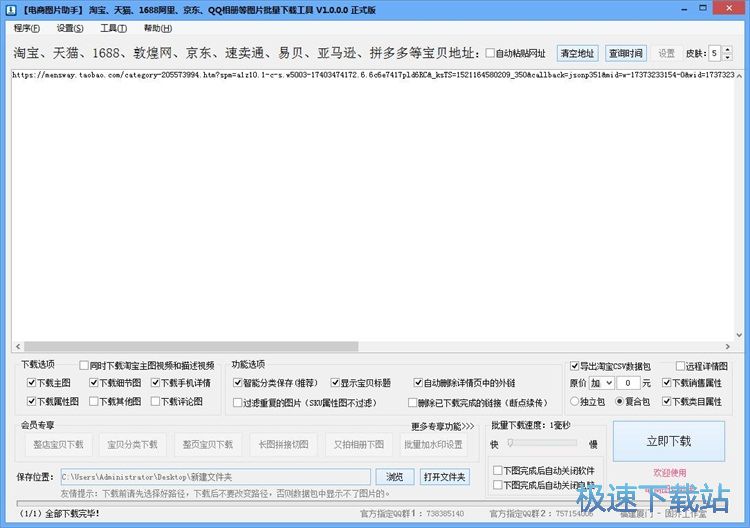The width and height of the screenshot is (750, 528).
Task: Click horizontal scrollbar right arrow
Action: [x=728, y=346]
